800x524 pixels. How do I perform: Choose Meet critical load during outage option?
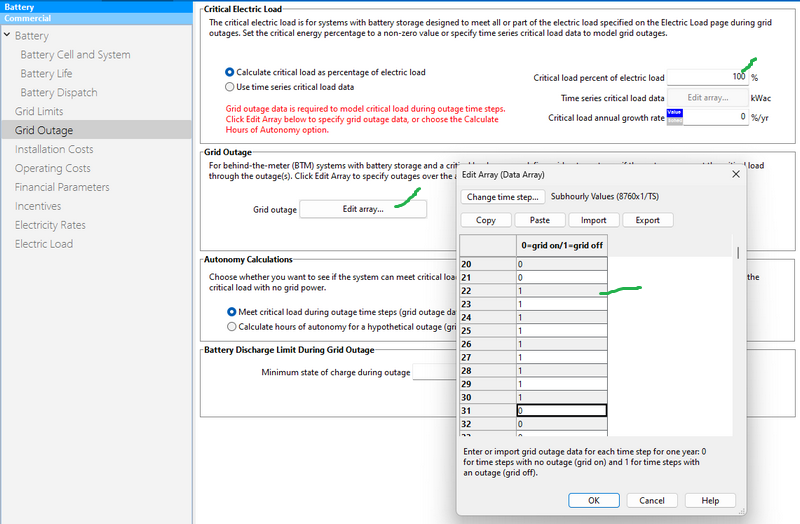coord(233,312)
